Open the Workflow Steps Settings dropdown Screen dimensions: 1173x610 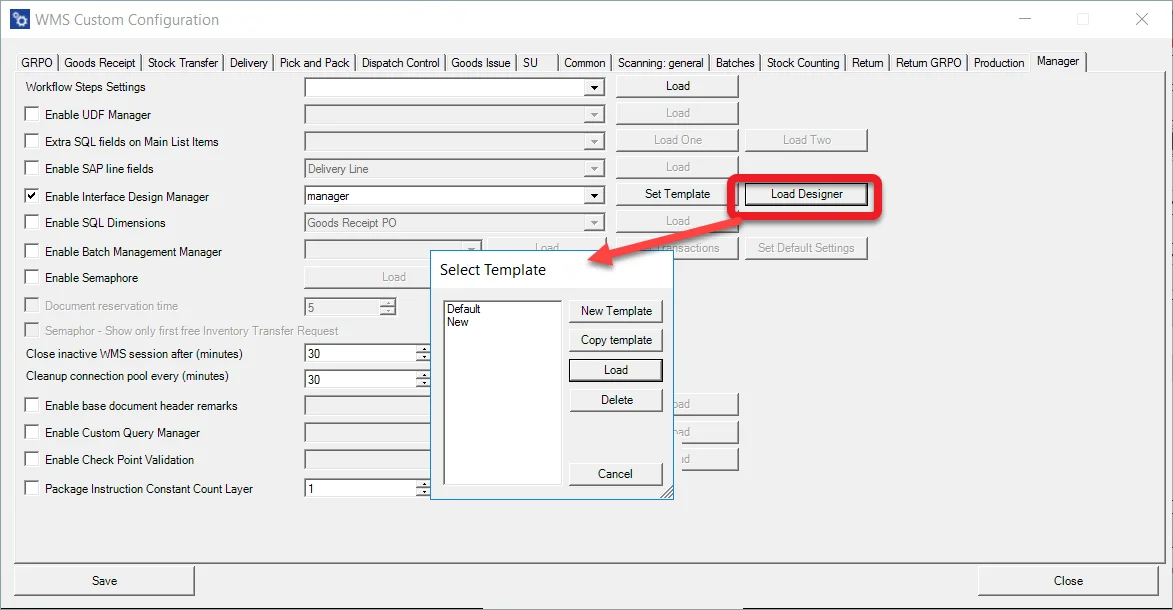[596, 86]
